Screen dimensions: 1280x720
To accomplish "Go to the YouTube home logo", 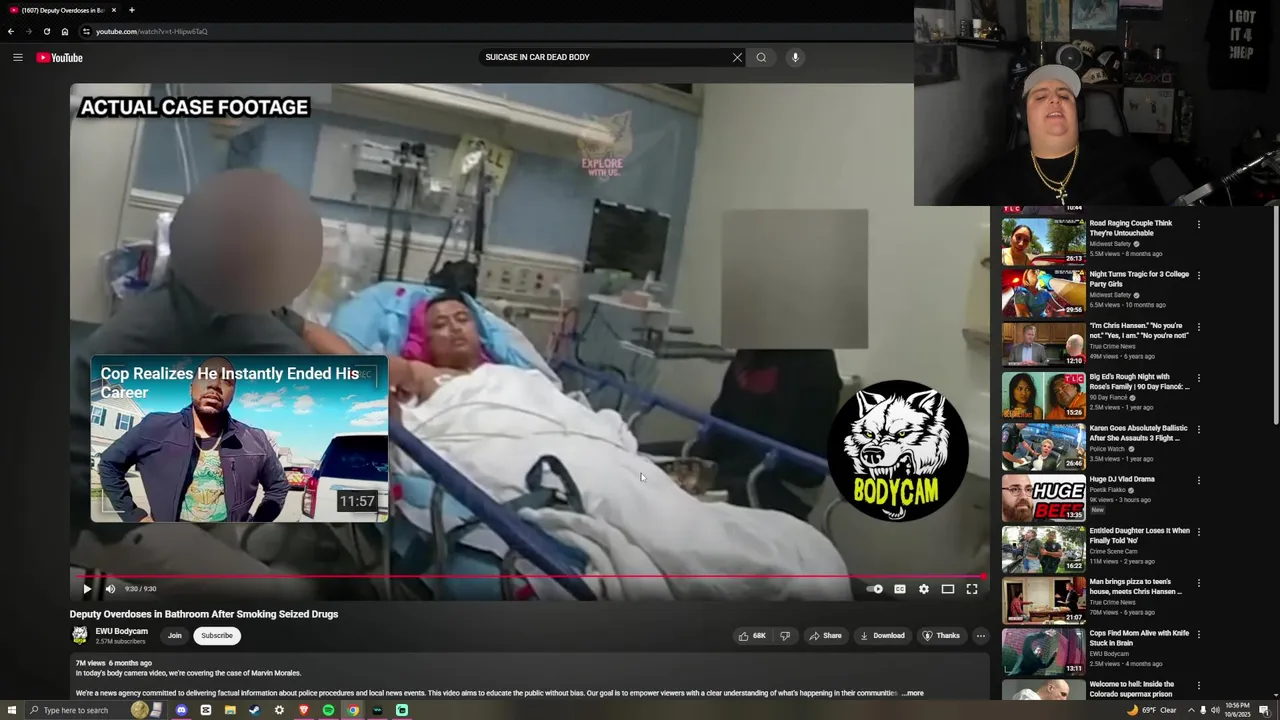I will pyautogui.click(x=59, y=57).
